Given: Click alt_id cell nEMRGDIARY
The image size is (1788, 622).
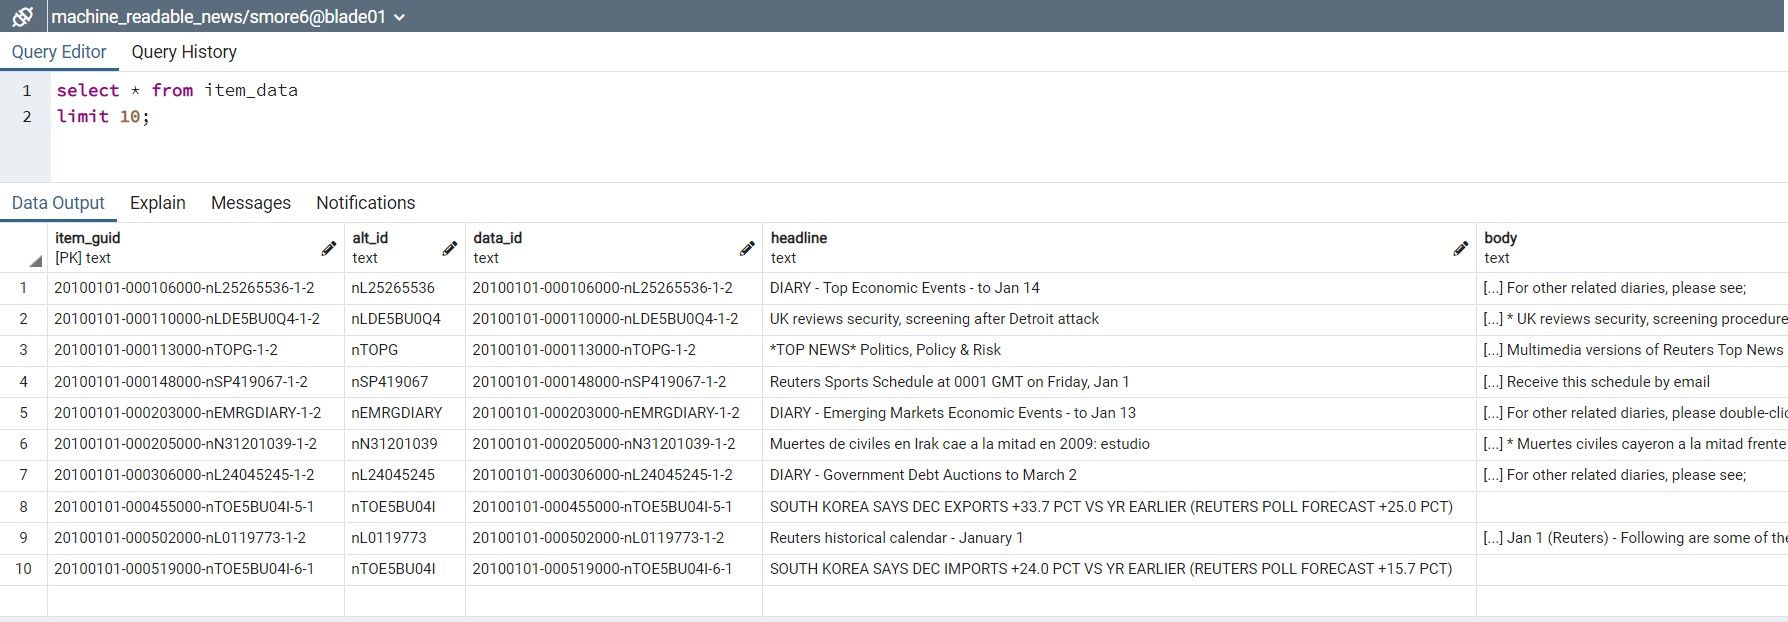Looking at the screenshot, I should coord(405,413).
